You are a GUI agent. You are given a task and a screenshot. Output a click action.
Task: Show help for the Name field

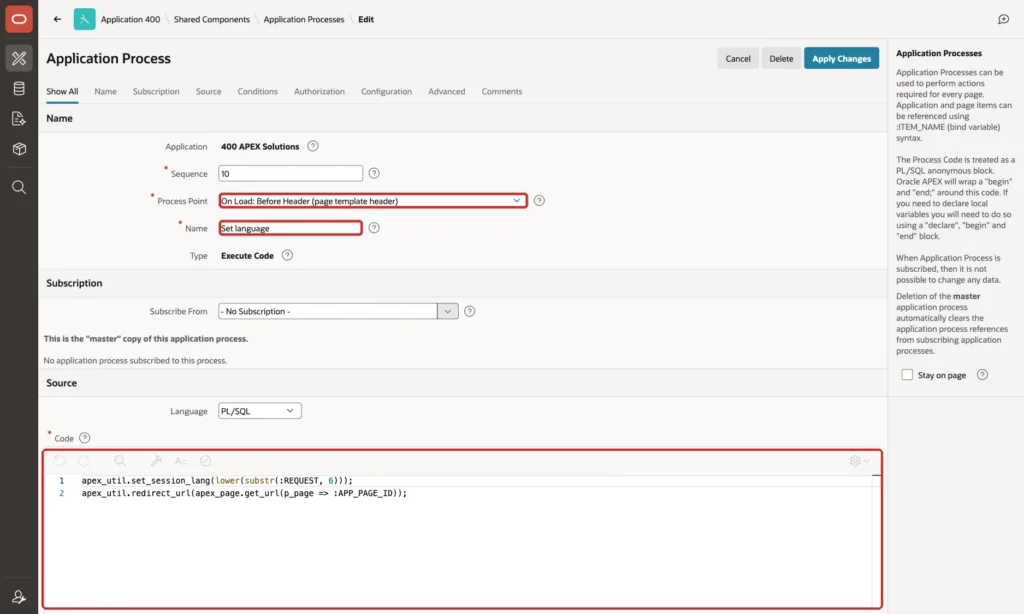point(374,228)
